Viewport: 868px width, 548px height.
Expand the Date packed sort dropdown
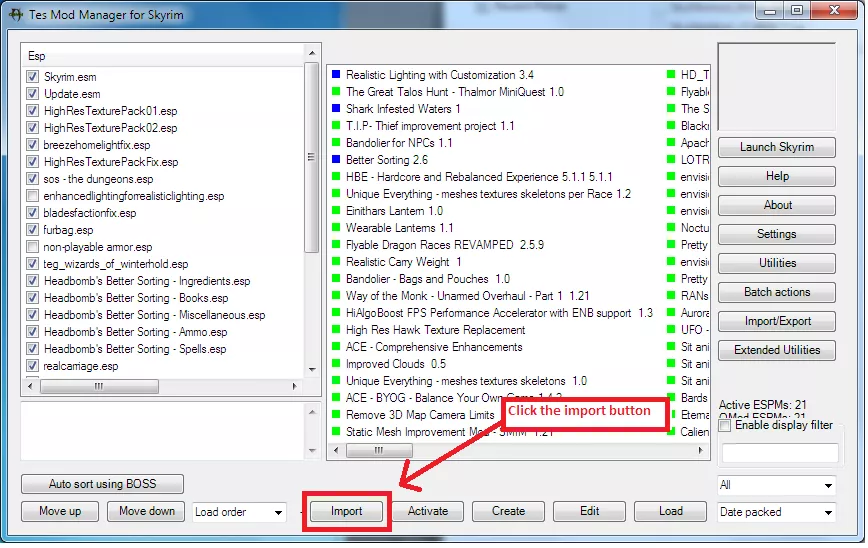[x=776, y=512]
